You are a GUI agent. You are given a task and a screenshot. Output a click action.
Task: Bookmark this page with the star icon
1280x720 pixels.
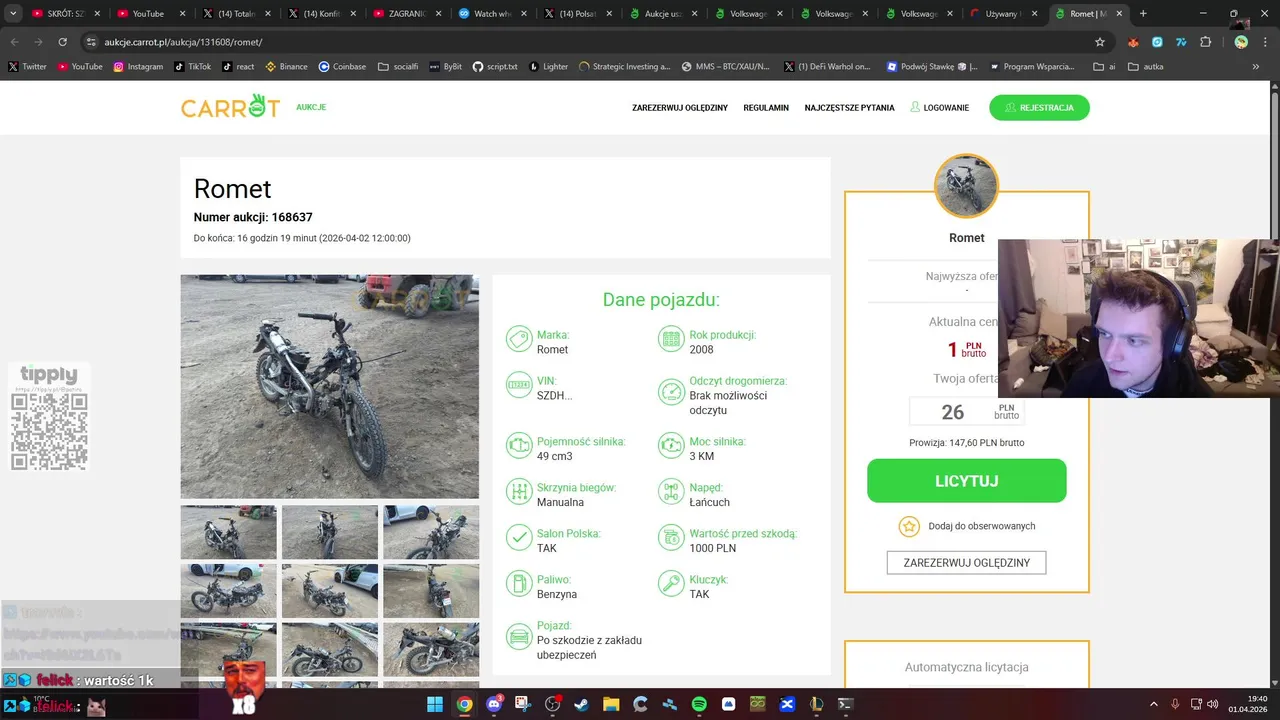[1100, 42]
